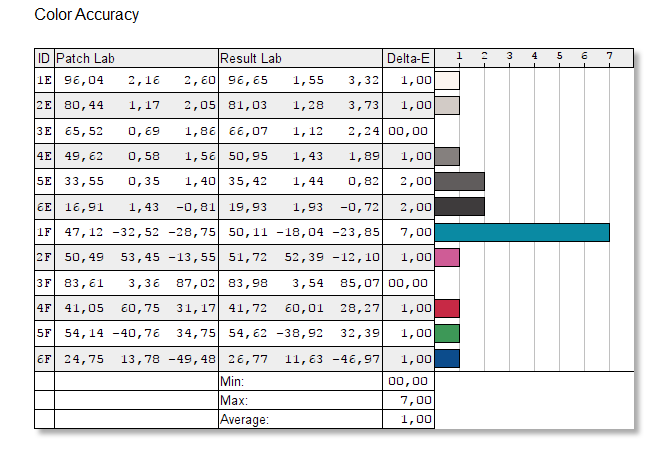
Task: Click the blue 6F color patch
Action: pos(447,358)
